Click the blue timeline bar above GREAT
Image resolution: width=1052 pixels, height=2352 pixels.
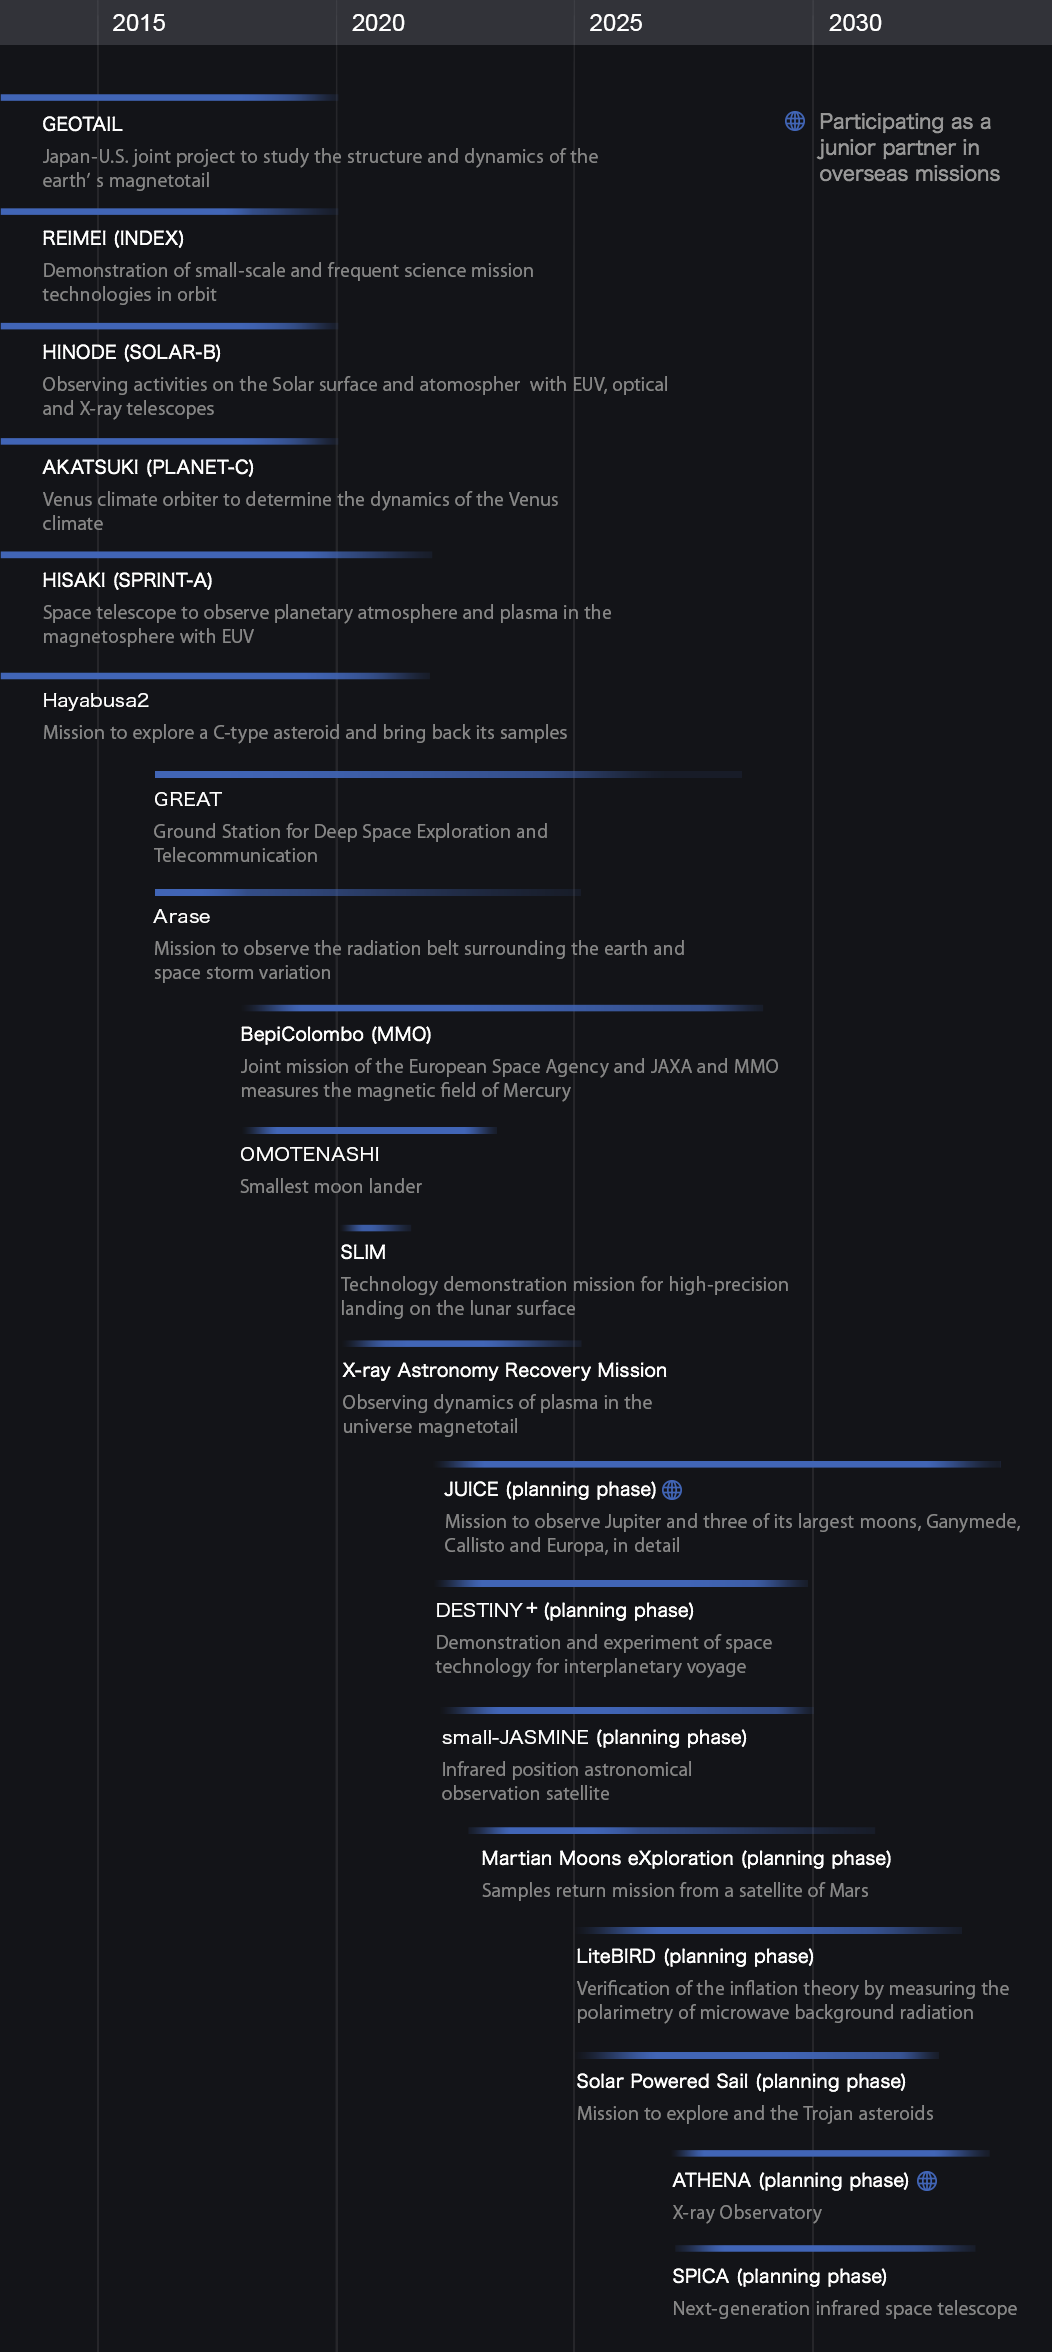click(x=448, y=774)
